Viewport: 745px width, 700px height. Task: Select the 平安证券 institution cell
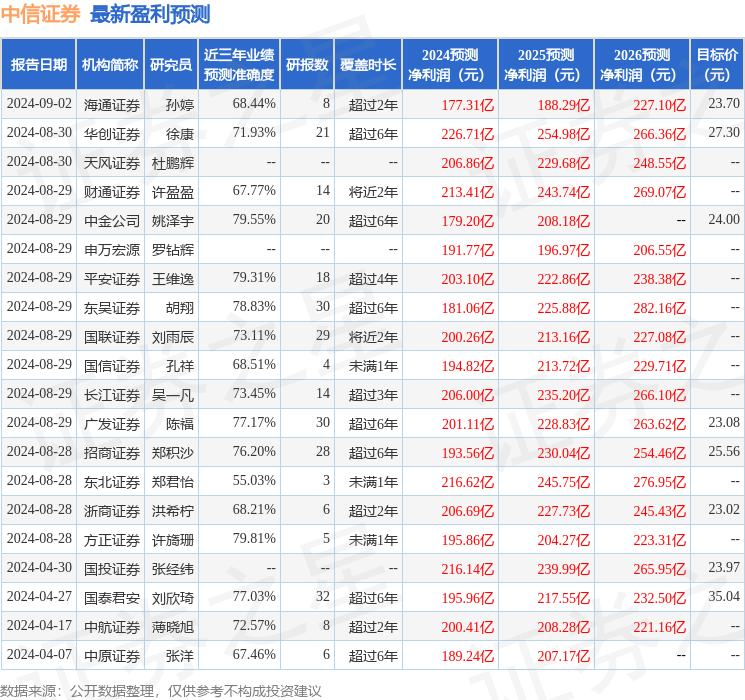click(112, 278)
